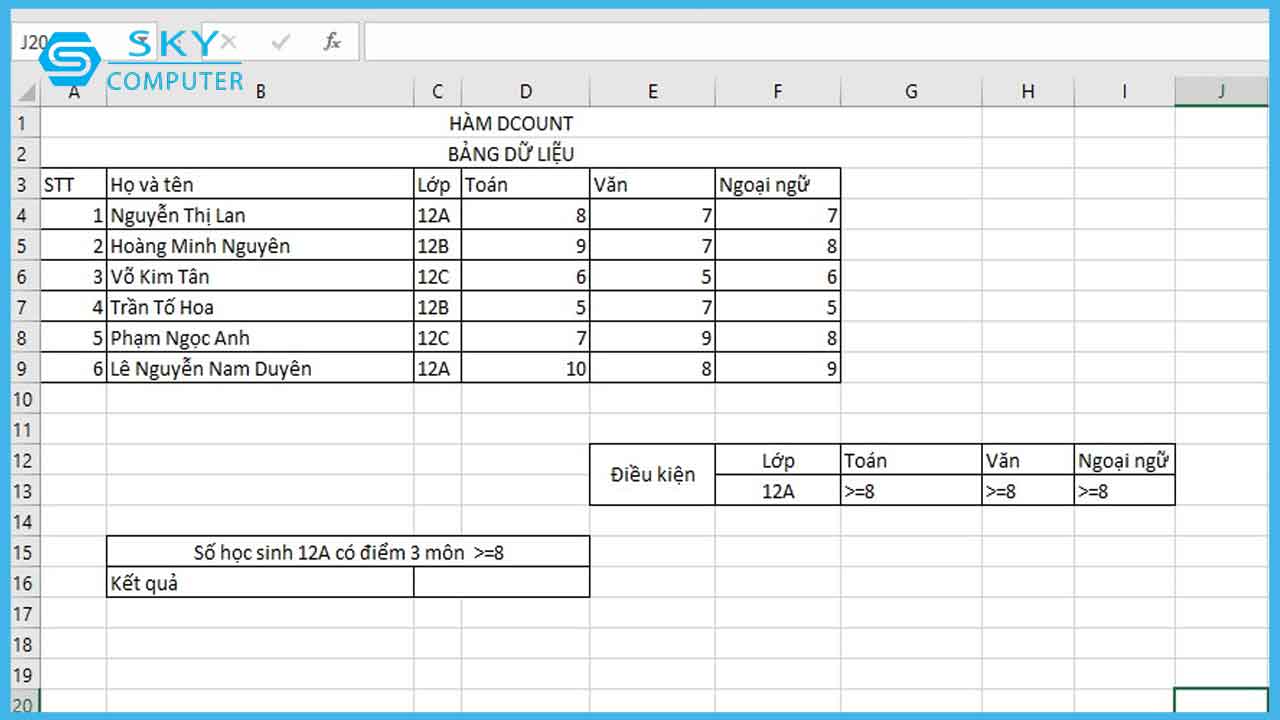The image size is (1280, 720).
Task: Select the class cell '12B' for Trần Tố Hoa
Action: tap(438, 307)
